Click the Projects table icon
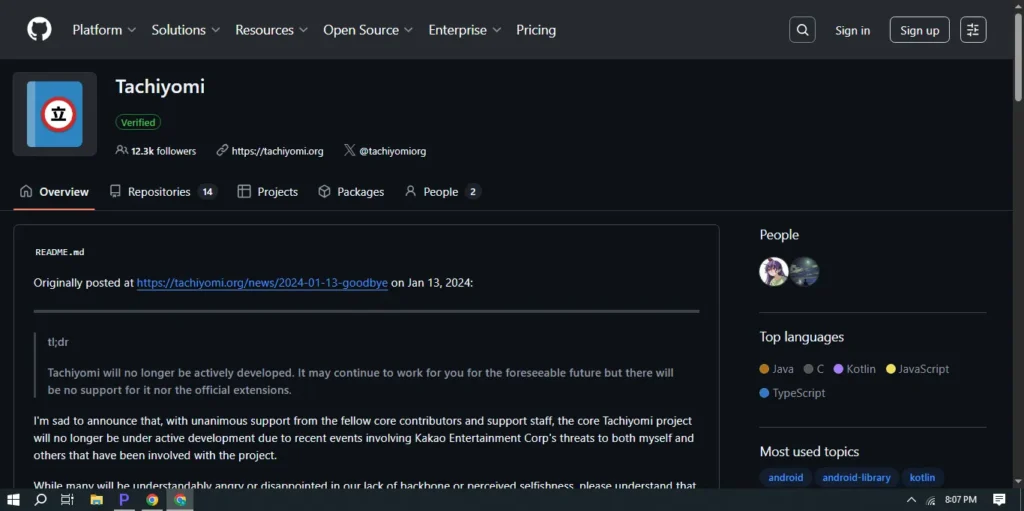Screen dimensions: 1024x511 click(x=244, y=191)
